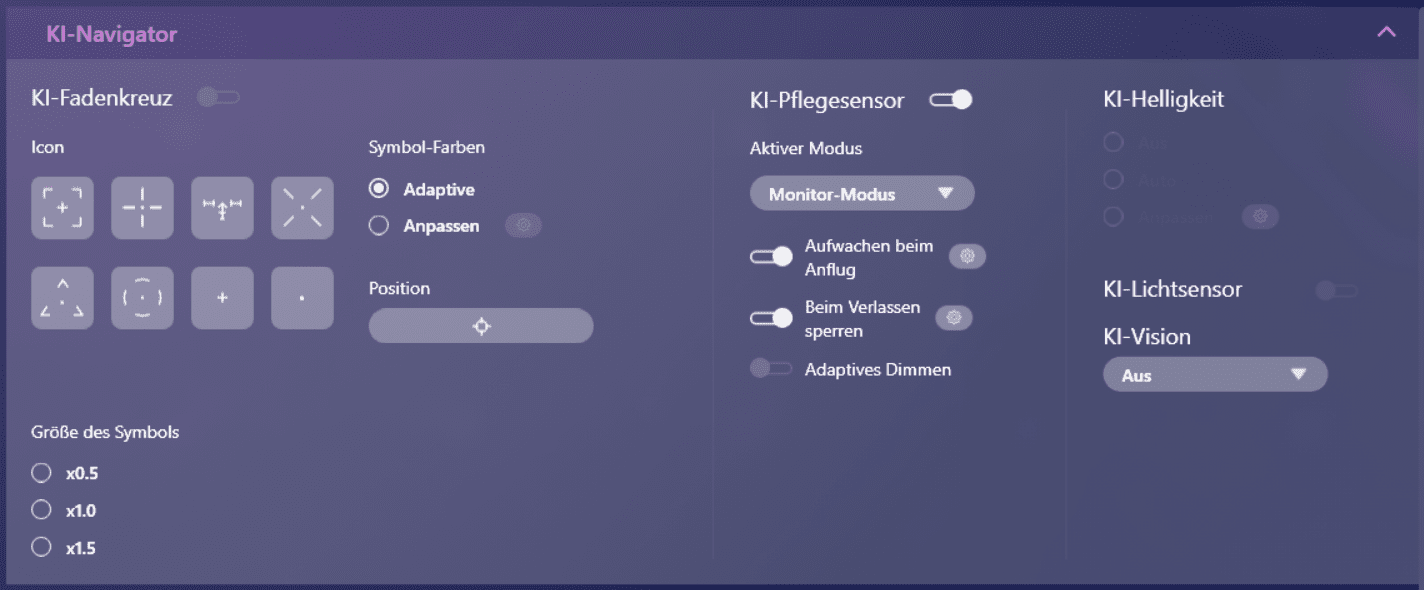Click the Position crosshair button
1424x590 pixels.
(481, 326)
